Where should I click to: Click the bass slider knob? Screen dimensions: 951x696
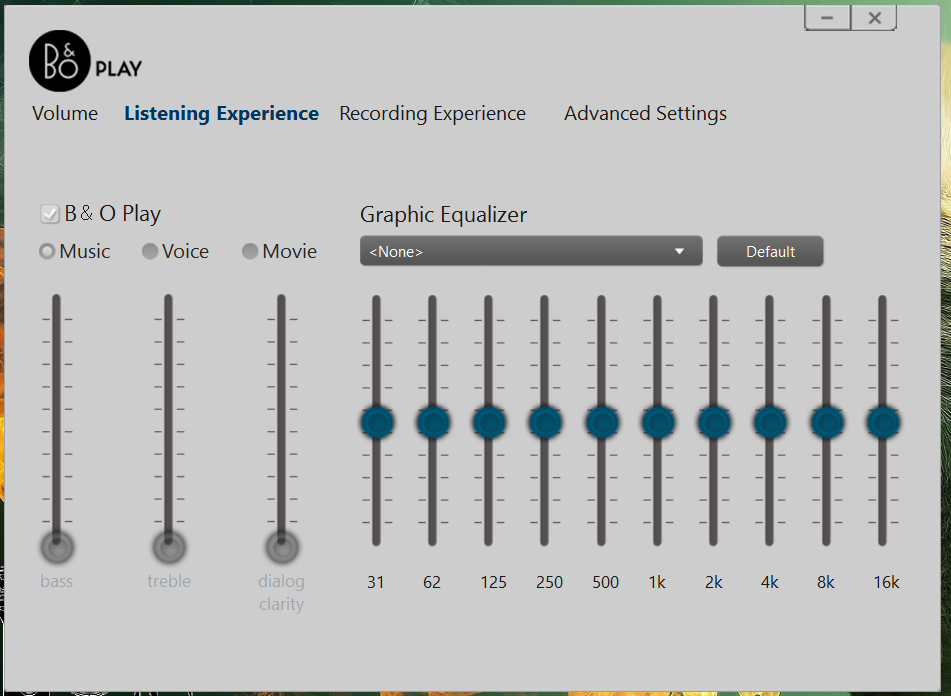(57, 547)
